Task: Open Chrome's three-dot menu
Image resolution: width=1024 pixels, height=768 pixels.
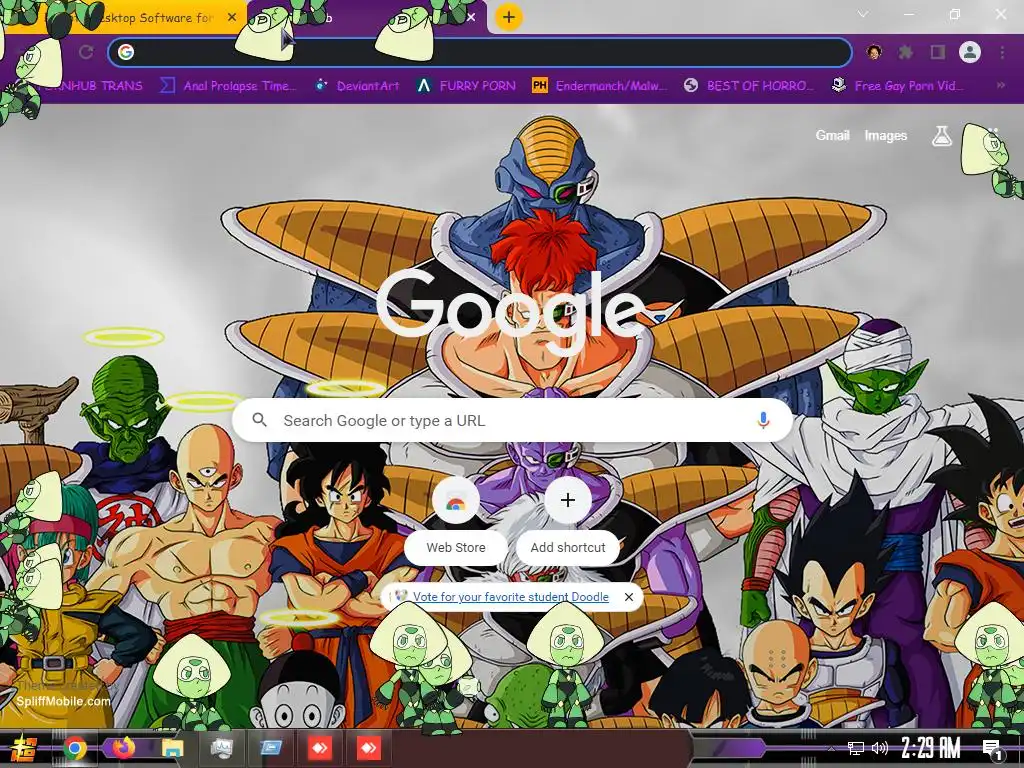Action: [1002, 52]
